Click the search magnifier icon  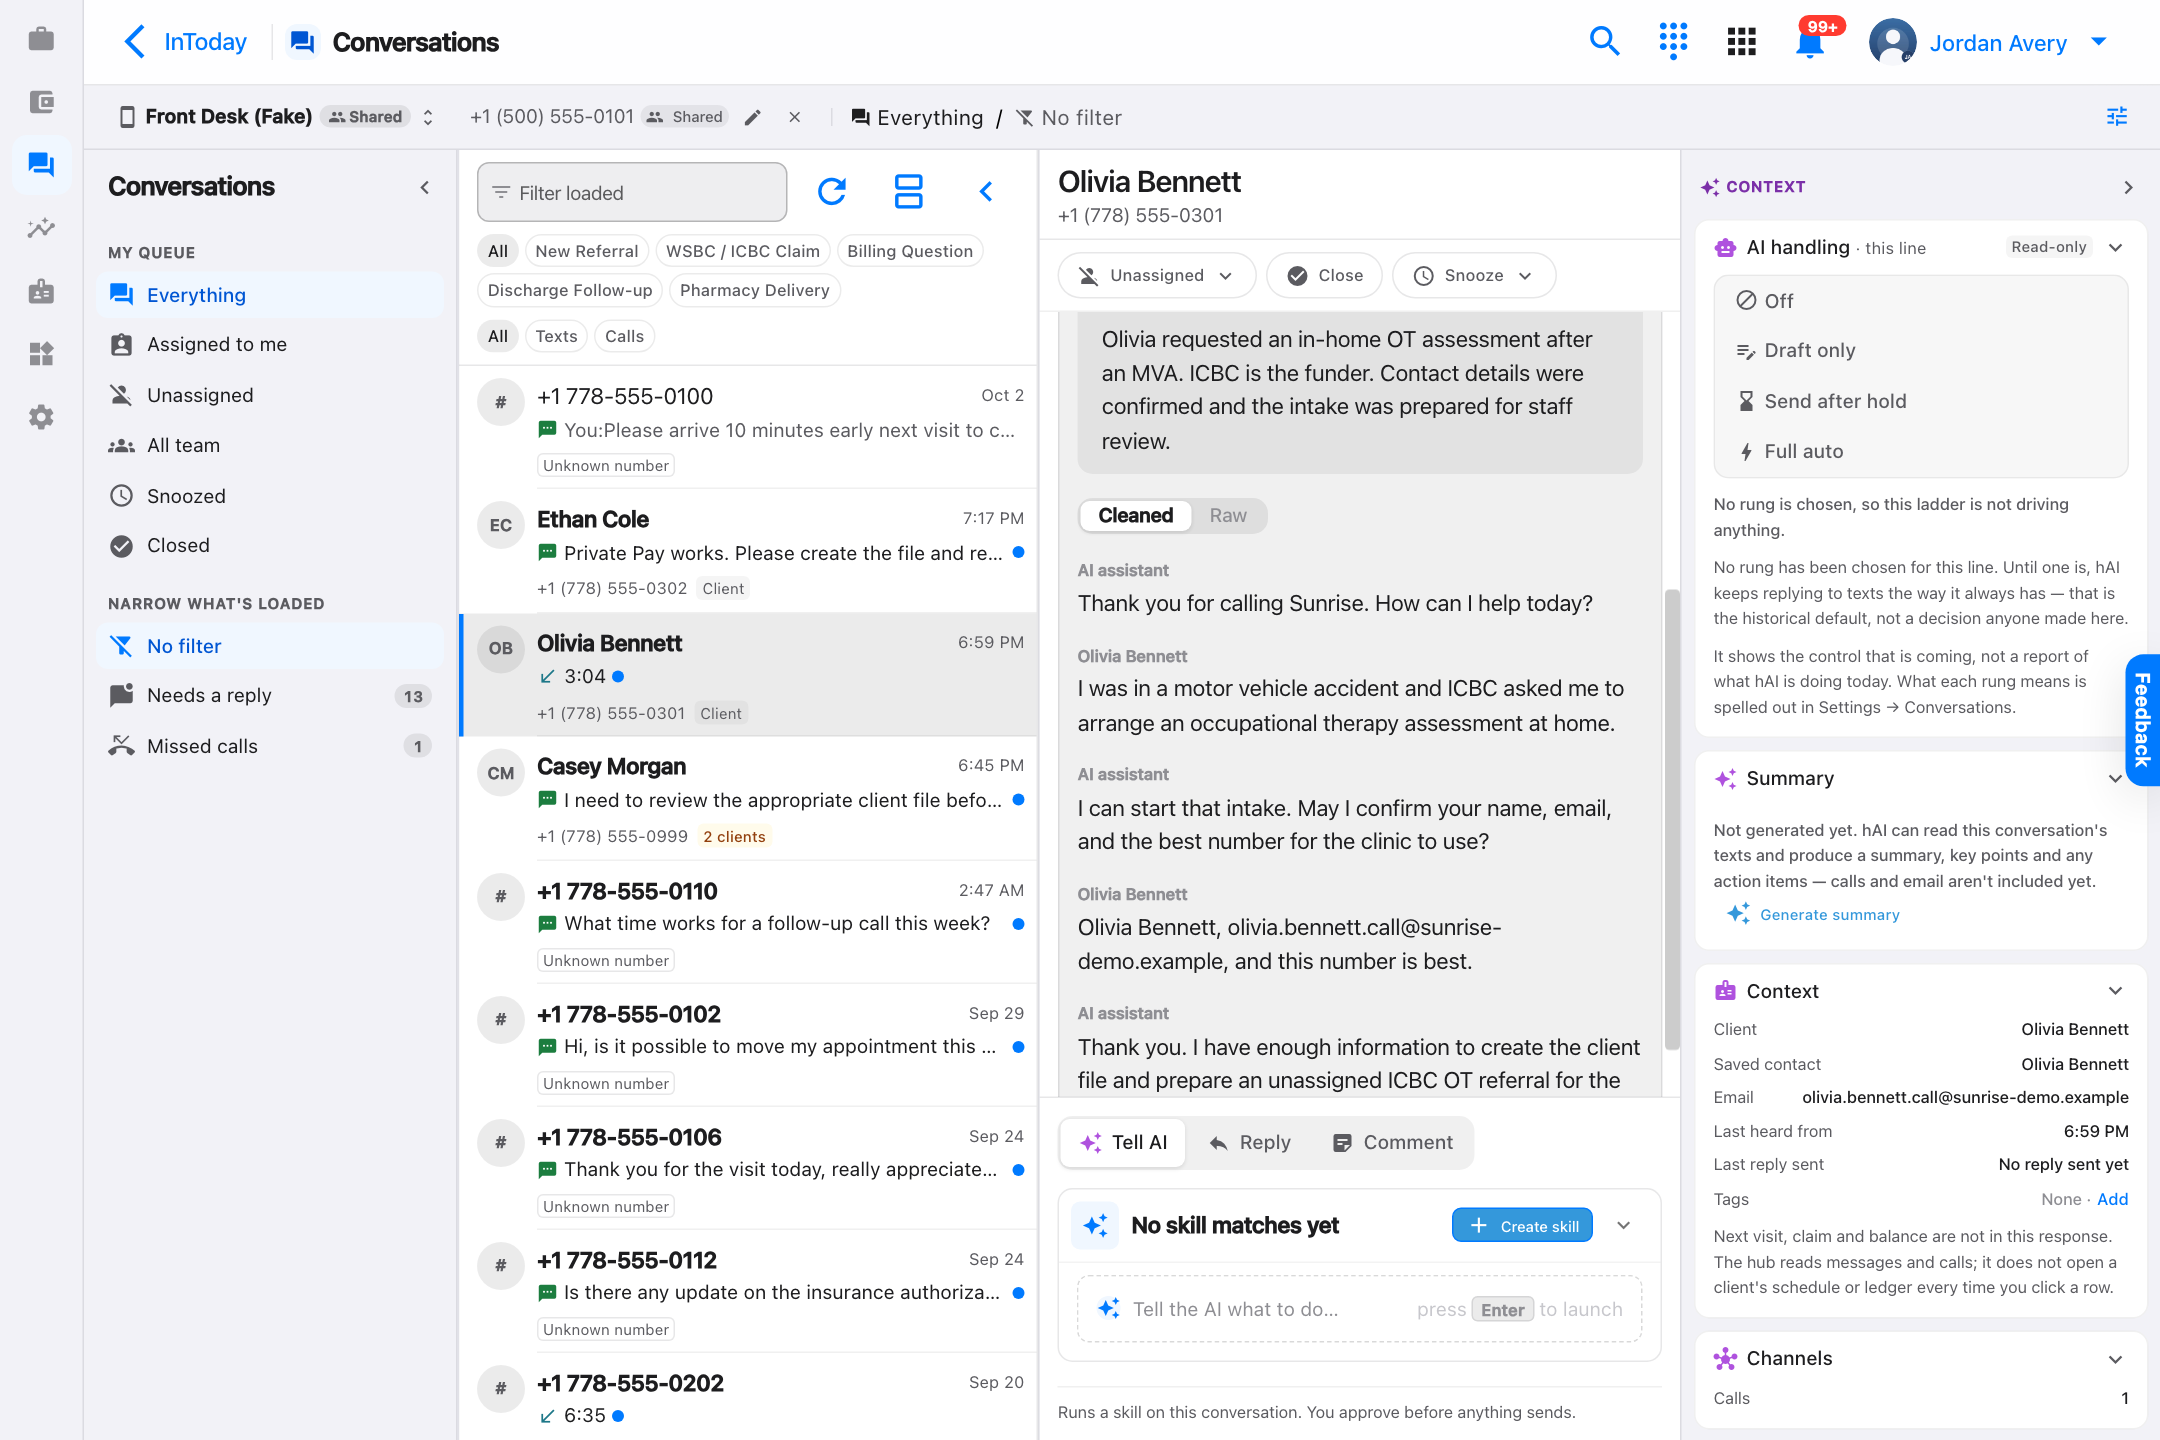[1604, 41]
